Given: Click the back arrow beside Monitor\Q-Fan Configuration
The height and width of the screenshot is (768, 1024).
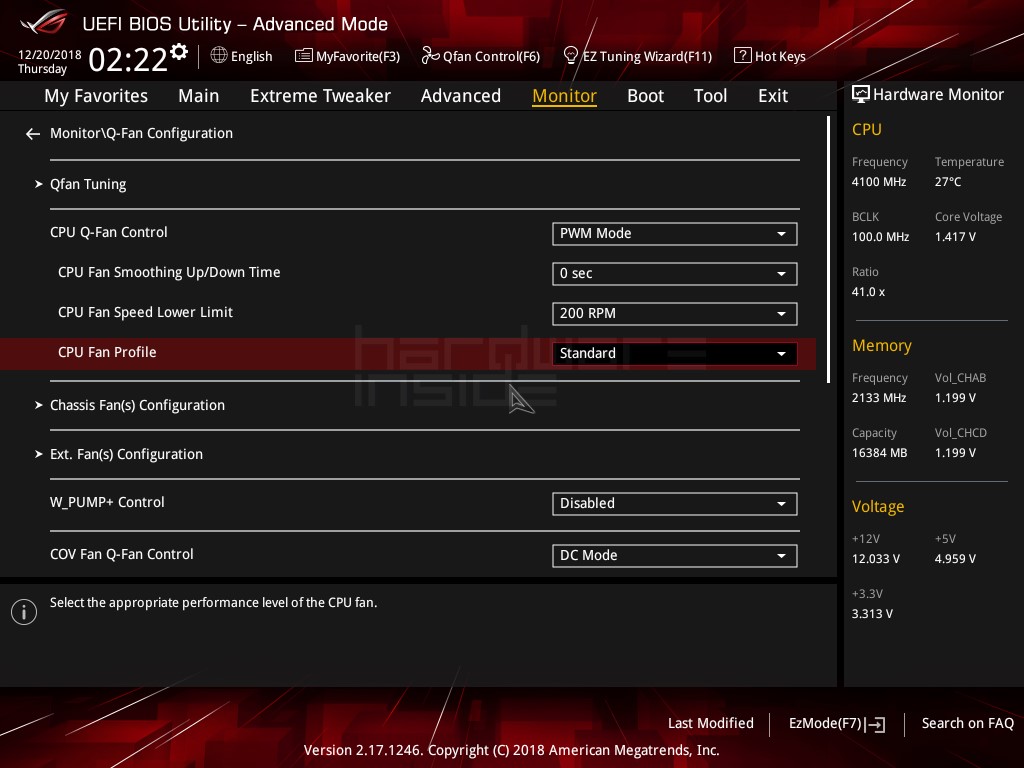Looking at the screenshot, I should coord(33,134).
